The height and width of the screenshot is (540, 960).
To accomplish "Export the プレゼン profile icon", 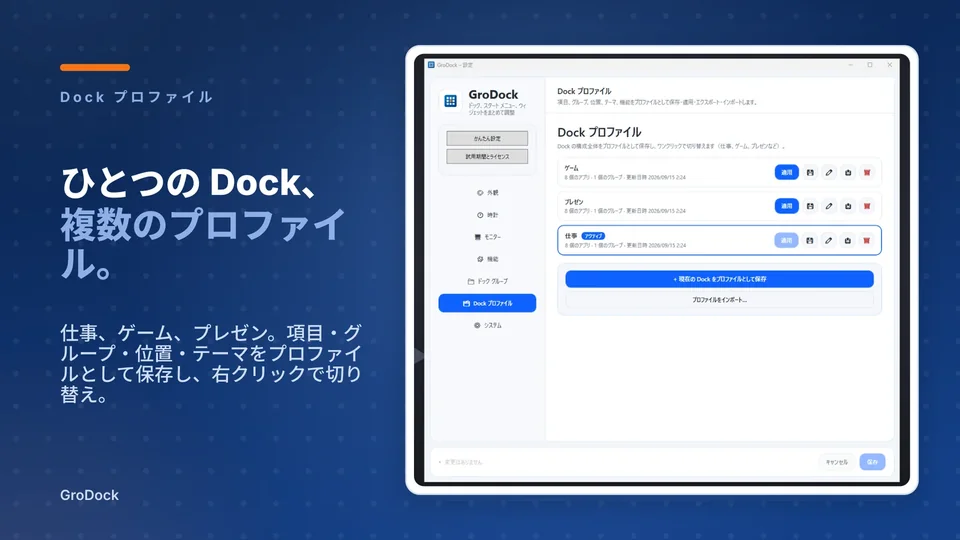I will (x=848, y=206).
